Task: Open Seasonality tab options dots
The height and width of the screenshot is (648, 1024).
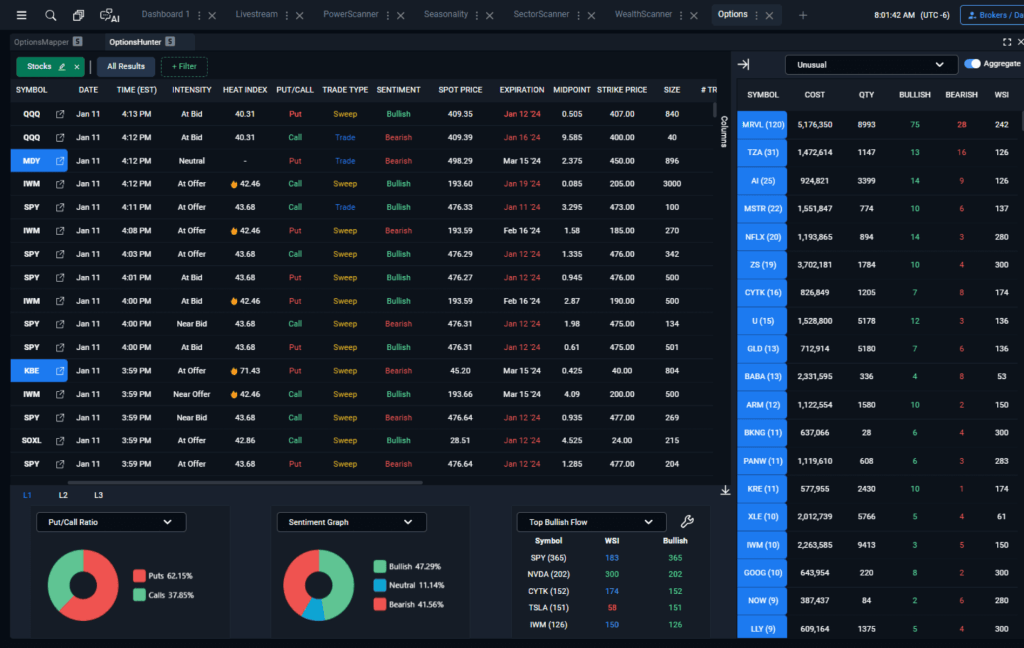Action: click(477, 15)
